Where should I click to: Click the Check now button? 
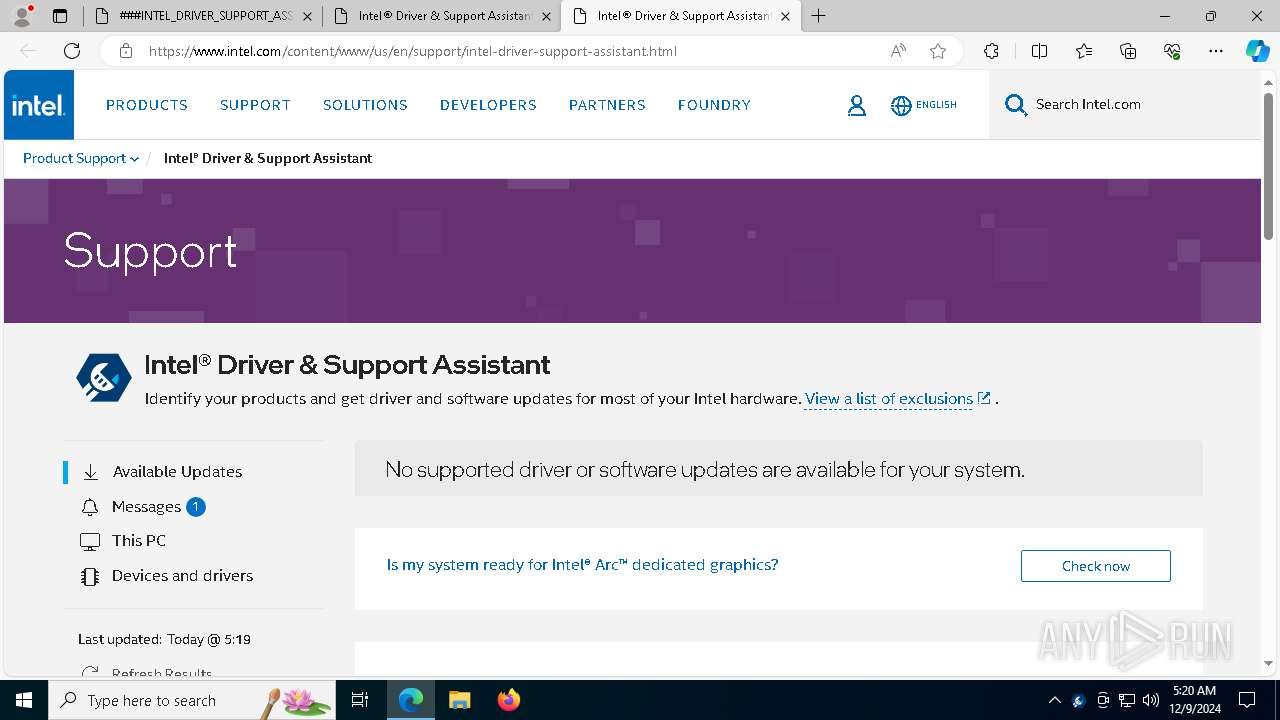1095,566
